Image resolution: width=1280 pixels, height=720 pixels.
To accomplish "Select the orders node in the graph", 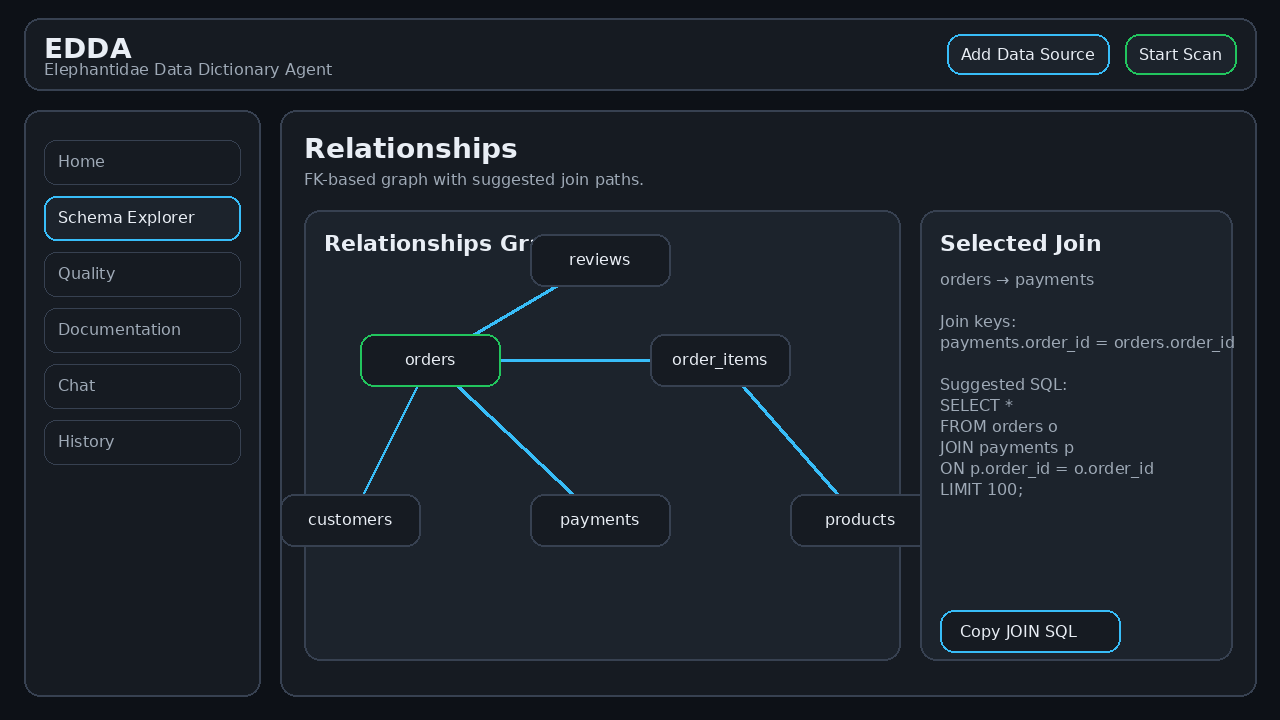I will (x=430, y=360).
